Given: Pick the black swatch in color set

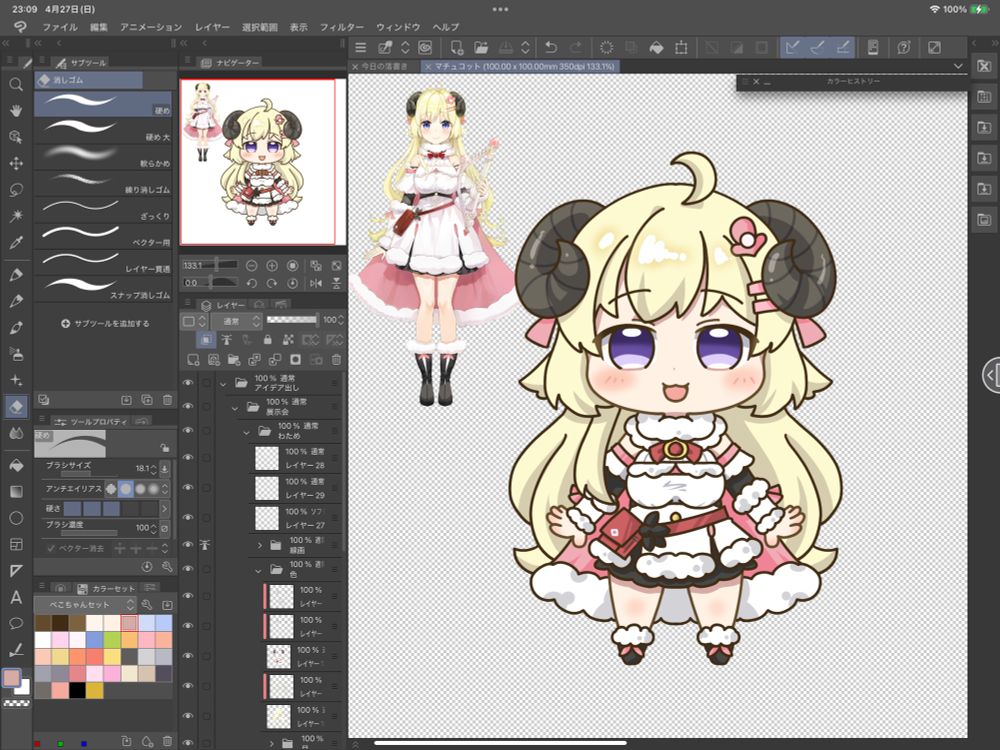Looking at the screenshot, I should [x=77, y=690].
